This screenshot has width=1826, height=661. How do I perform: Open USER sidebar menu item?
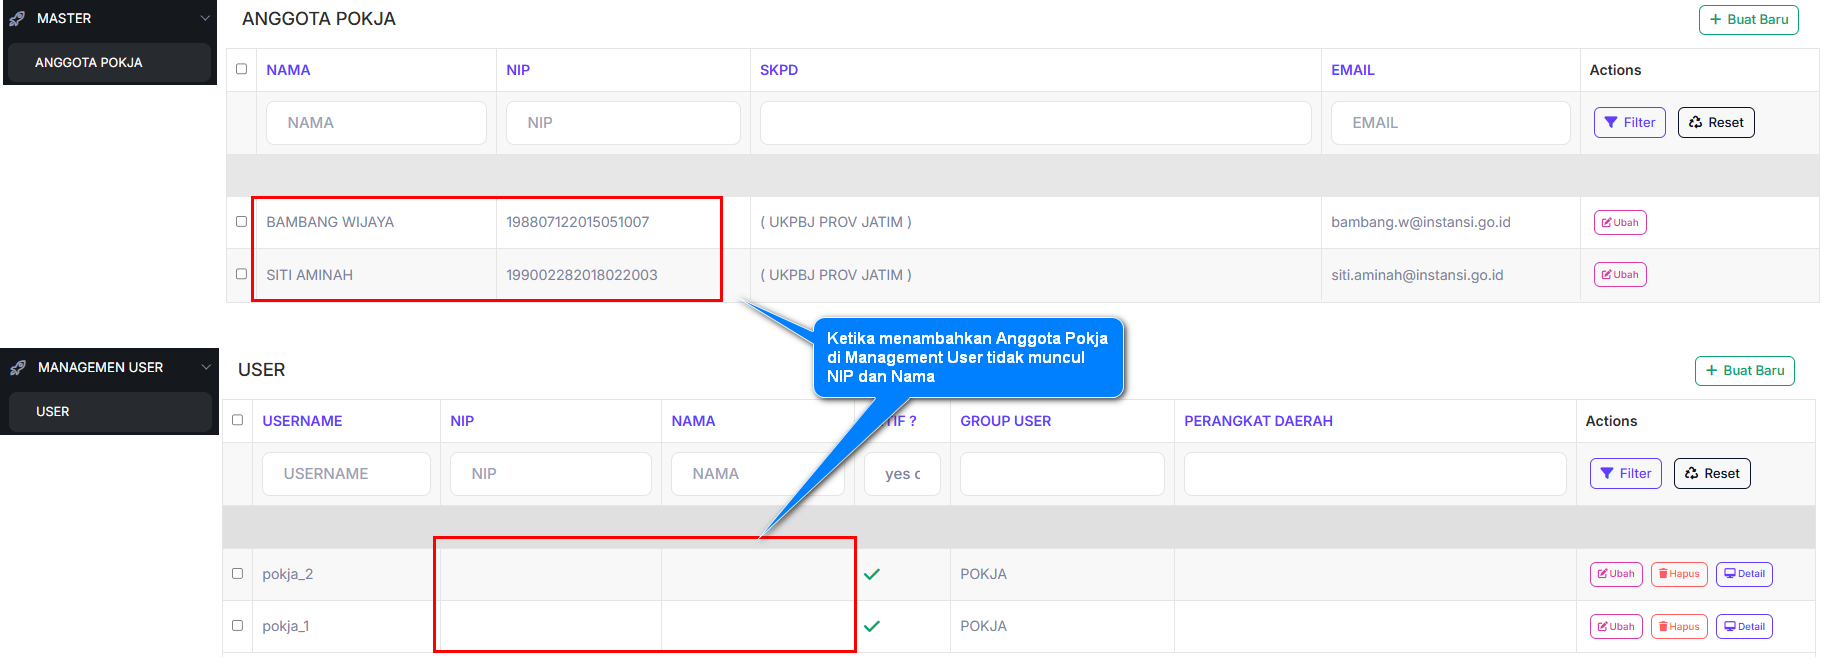(x=53, y=412)
